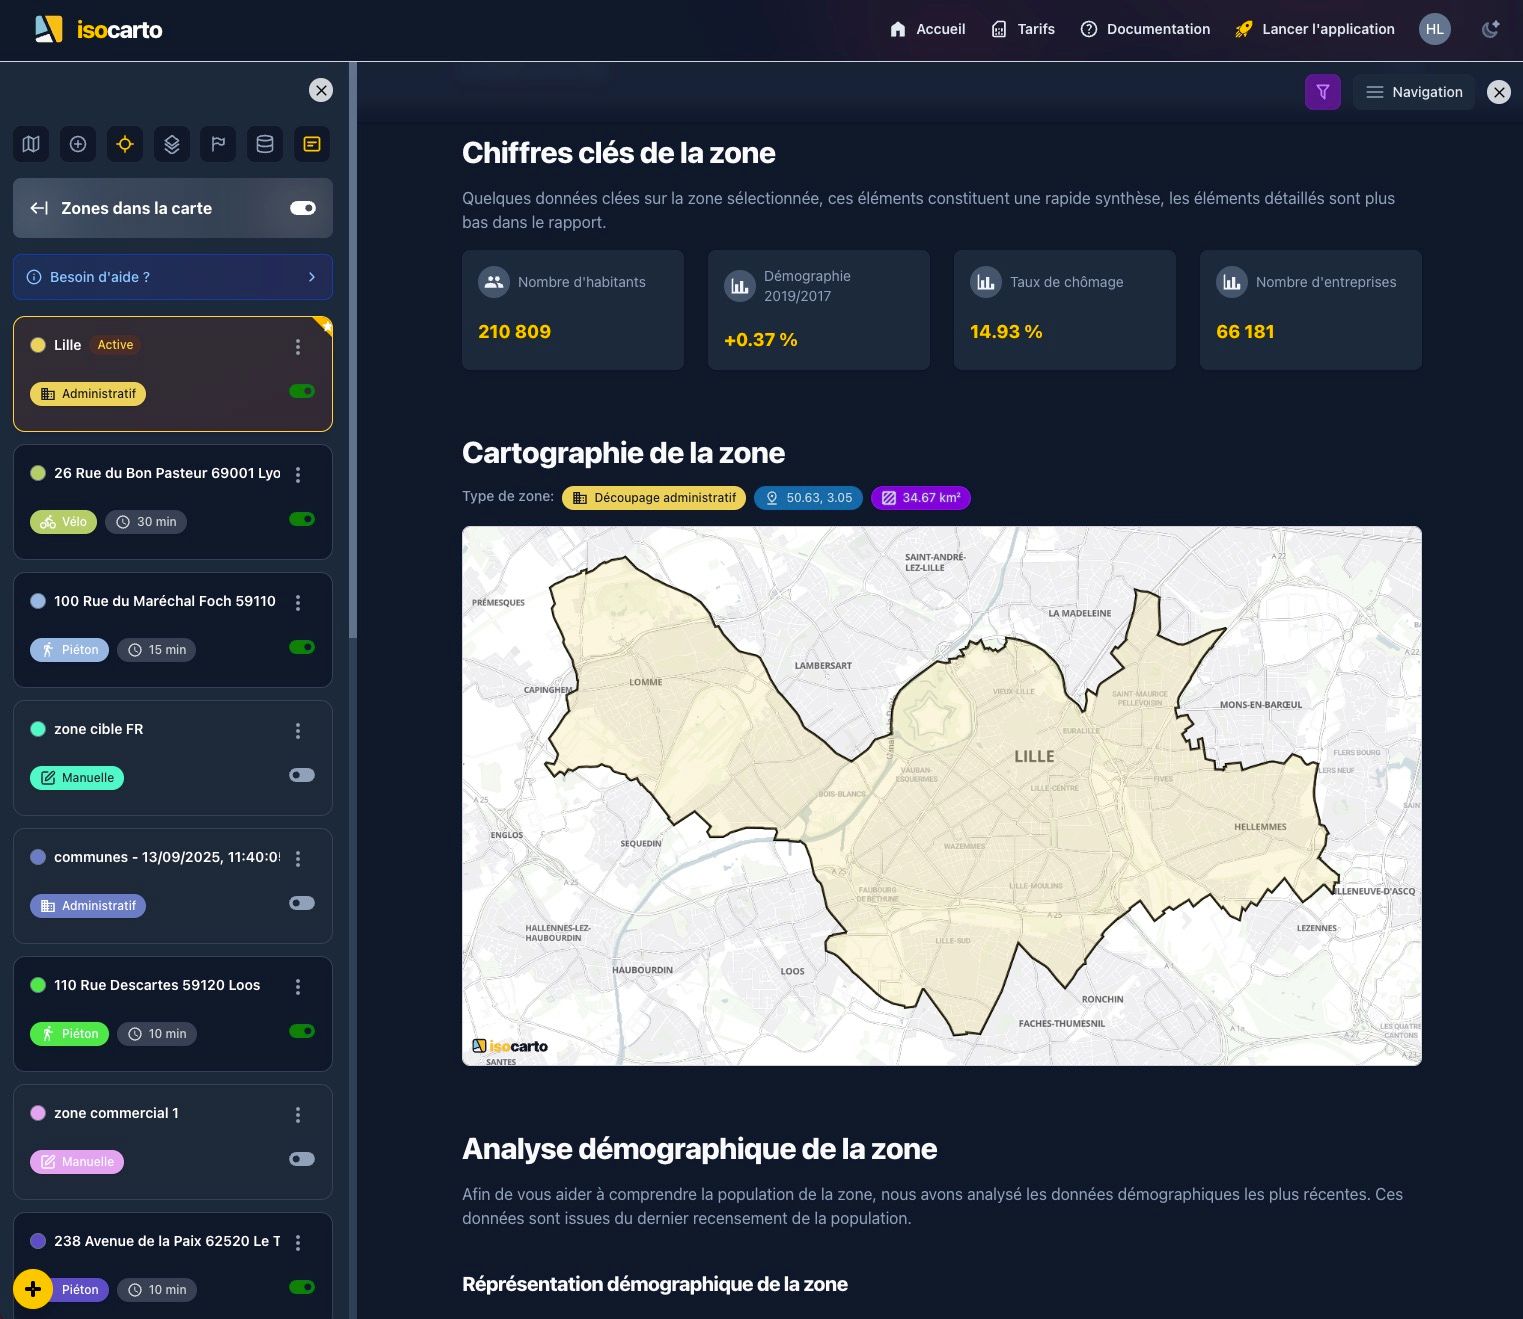
Task: Select the map icon in the sidebar
Action: coord(30,144)
